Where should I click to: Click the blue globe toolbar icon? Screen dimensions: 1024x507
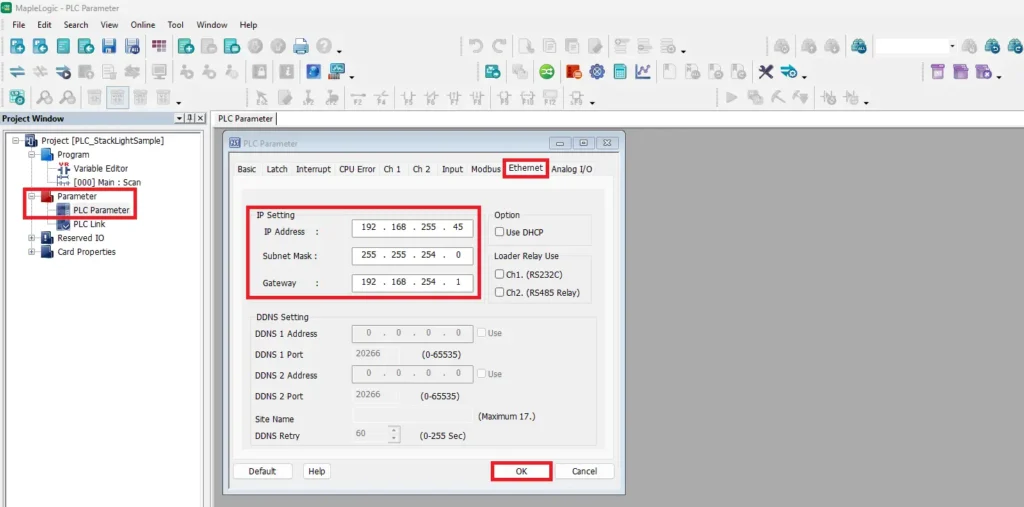(314, 71)
